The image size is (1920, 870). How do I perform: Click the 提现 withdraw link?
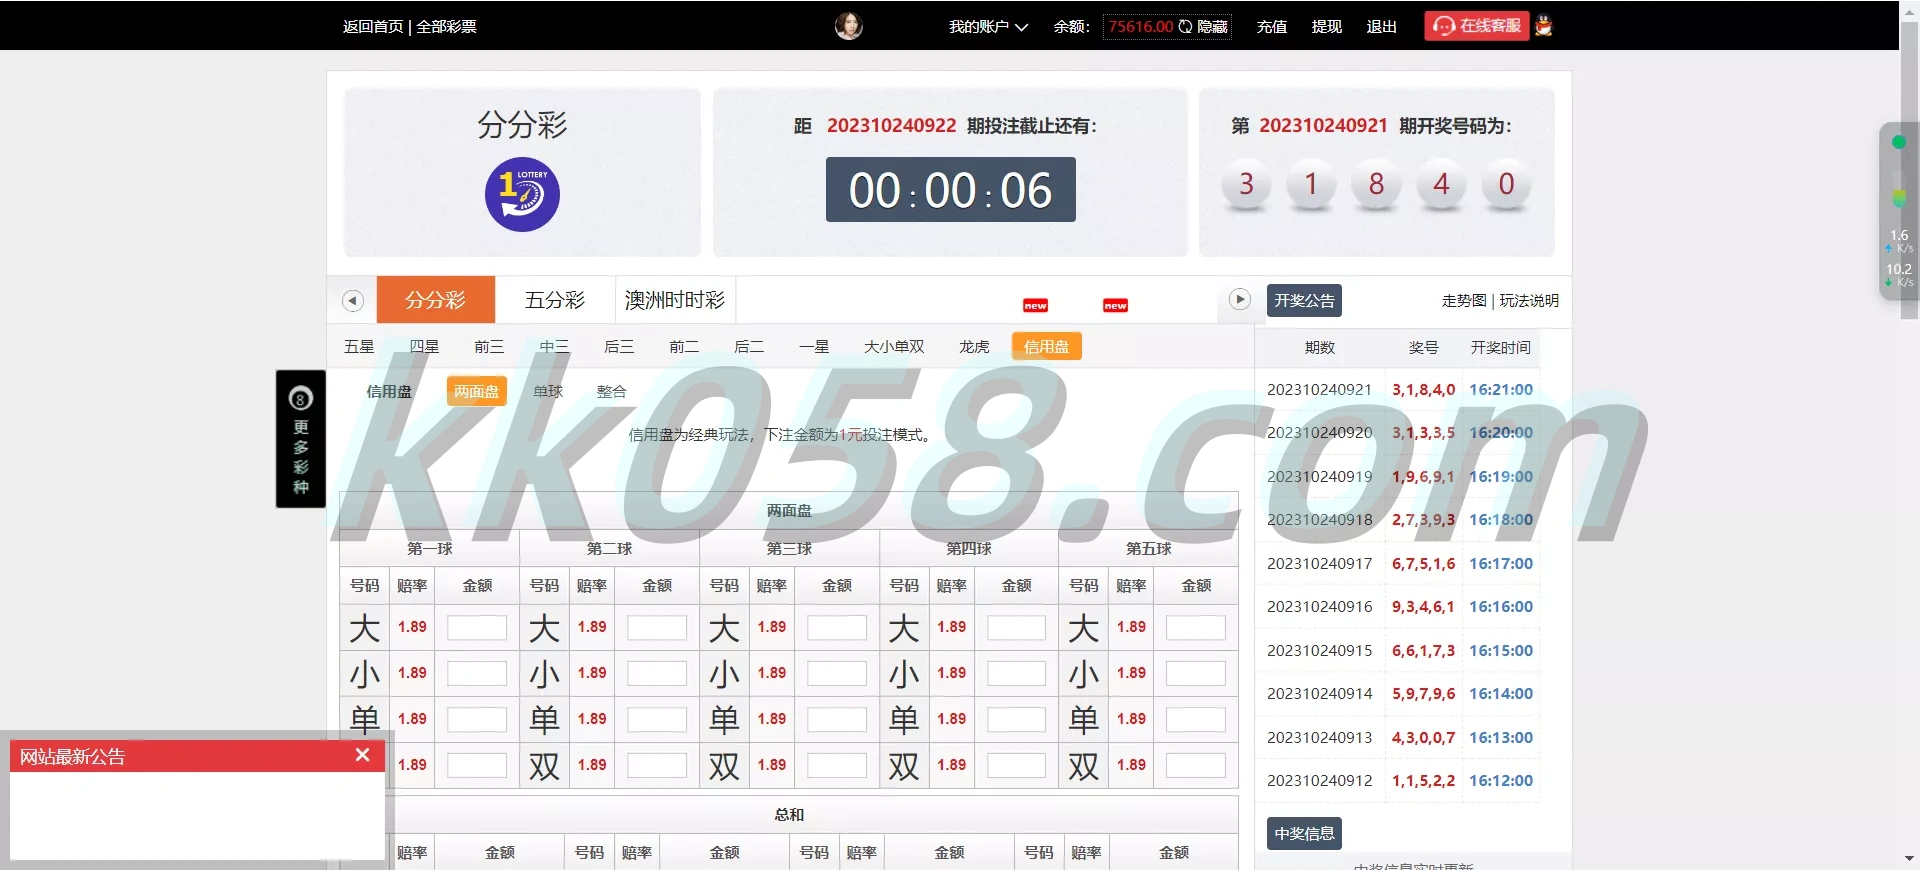(x=1326, y=27)
